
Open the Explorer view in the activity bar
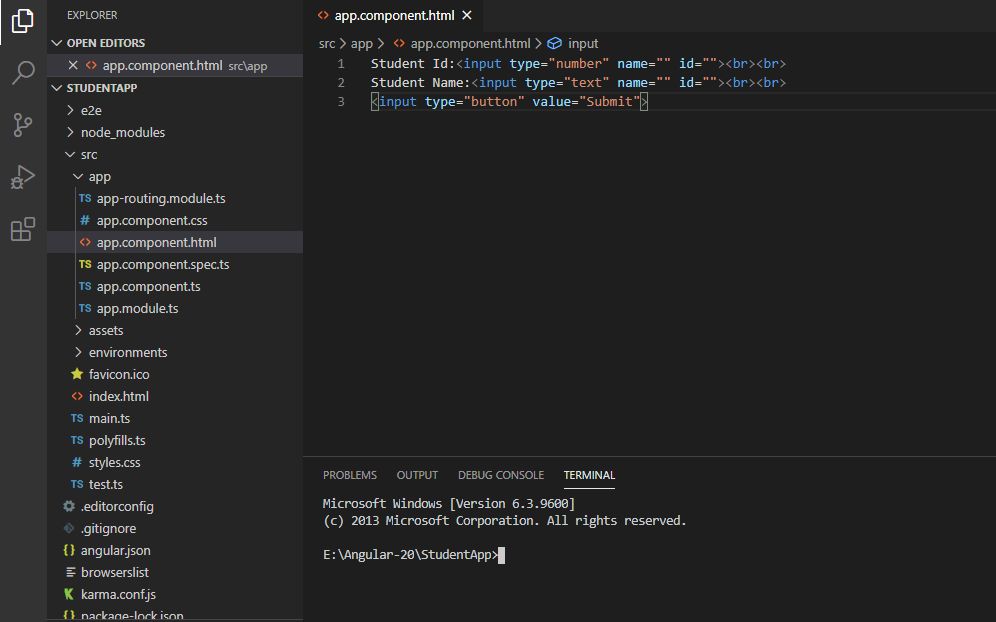[22, 20]
